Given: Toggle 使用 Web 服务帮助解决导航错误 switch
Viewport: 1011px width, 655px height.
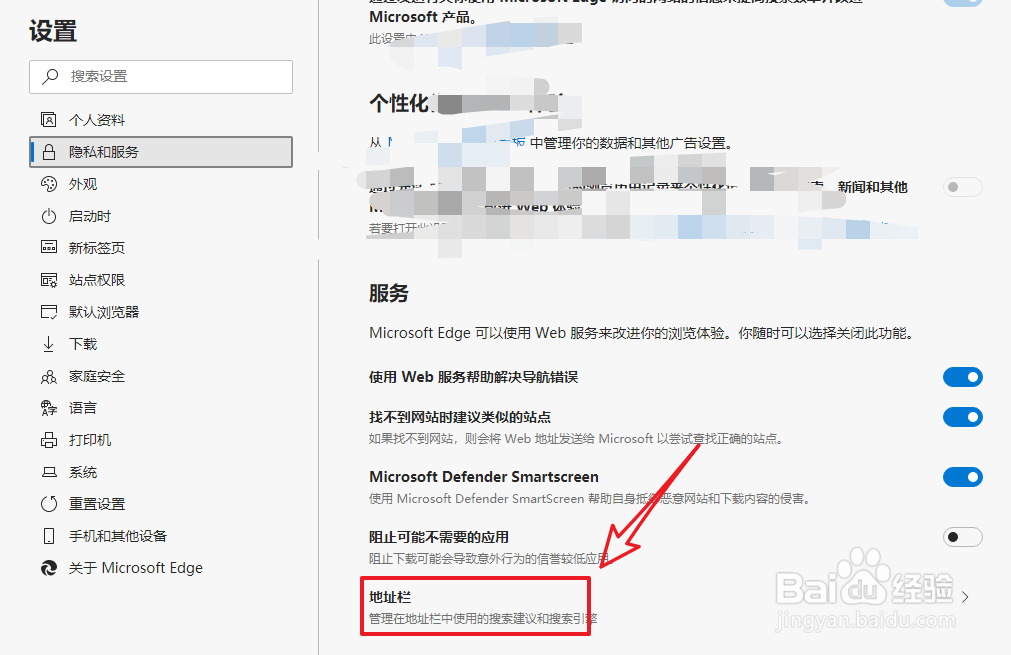Looking at the screenshot, I should [962, 377].
